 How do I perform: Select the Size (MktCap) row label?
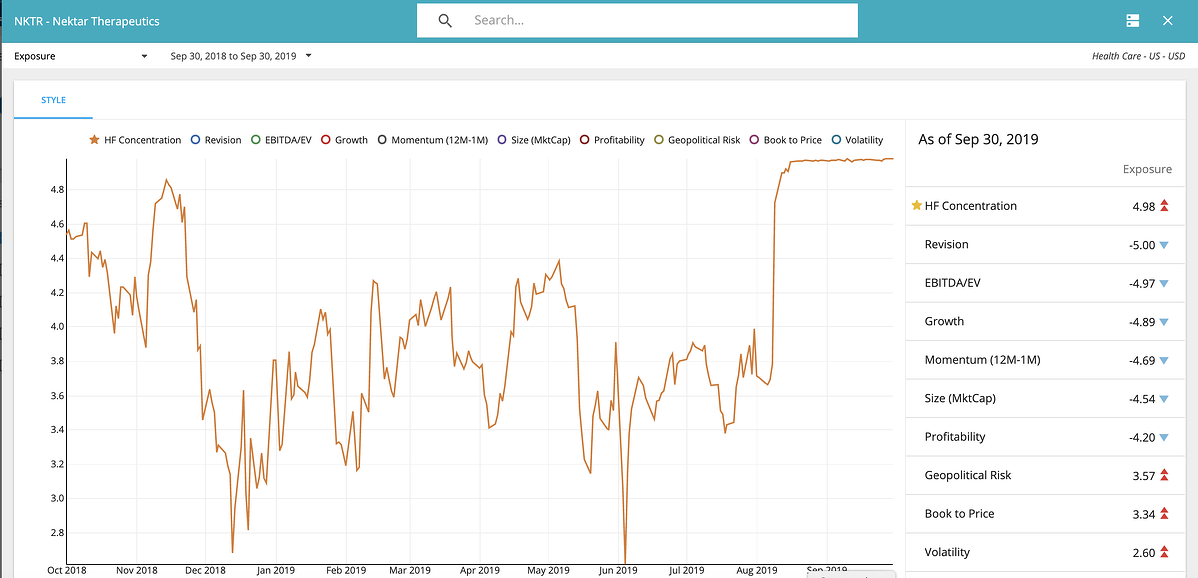pos(960,399)
